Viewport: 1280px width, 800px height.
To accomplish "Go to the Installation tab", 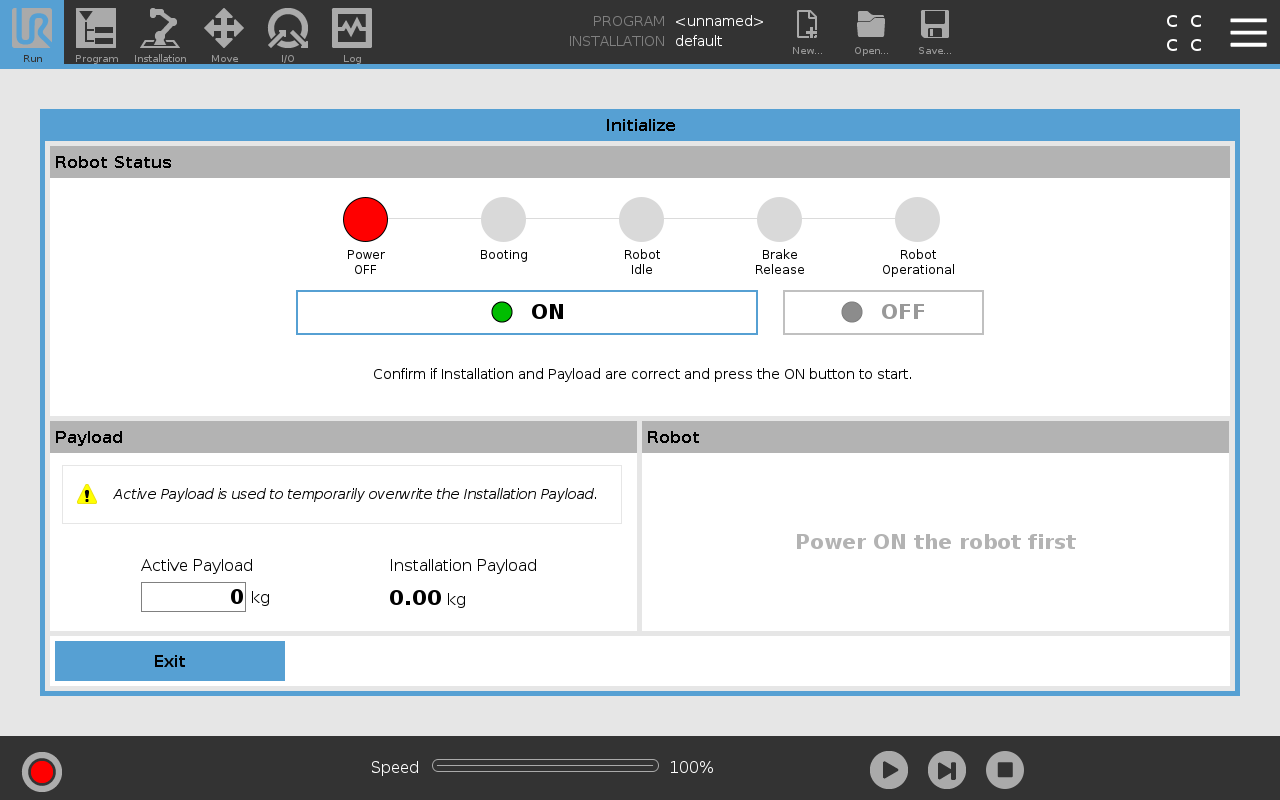I will click(x=160, y=32).
